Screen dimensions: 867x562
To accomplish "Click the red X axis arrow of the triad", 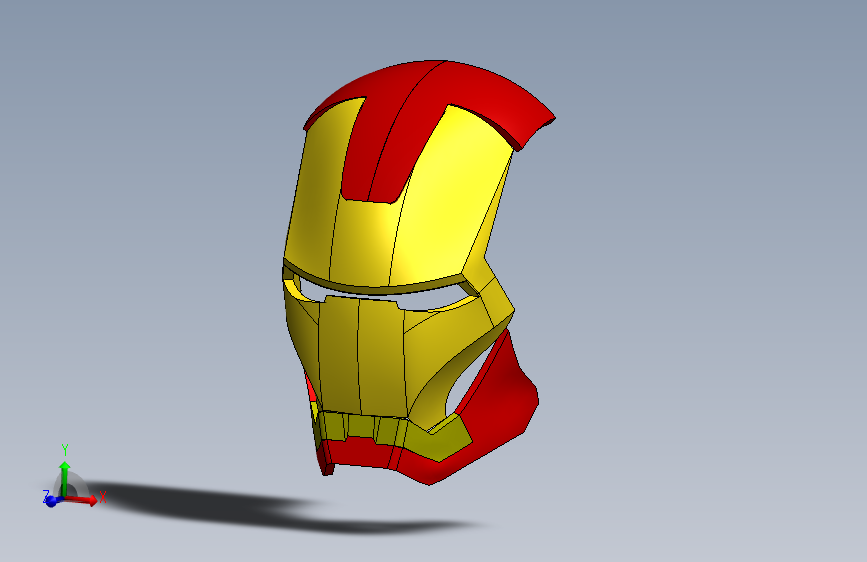I will 83,499.
